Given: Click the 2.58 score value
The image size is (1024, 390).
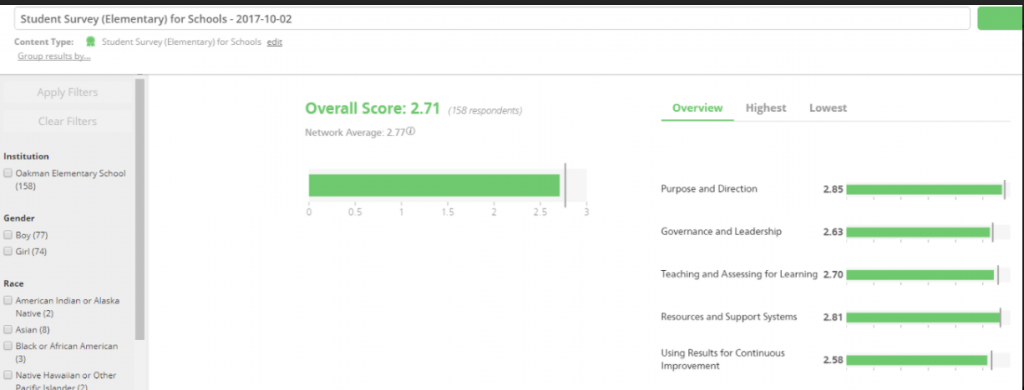Looking at the screenshot, I should click(833, 360).
